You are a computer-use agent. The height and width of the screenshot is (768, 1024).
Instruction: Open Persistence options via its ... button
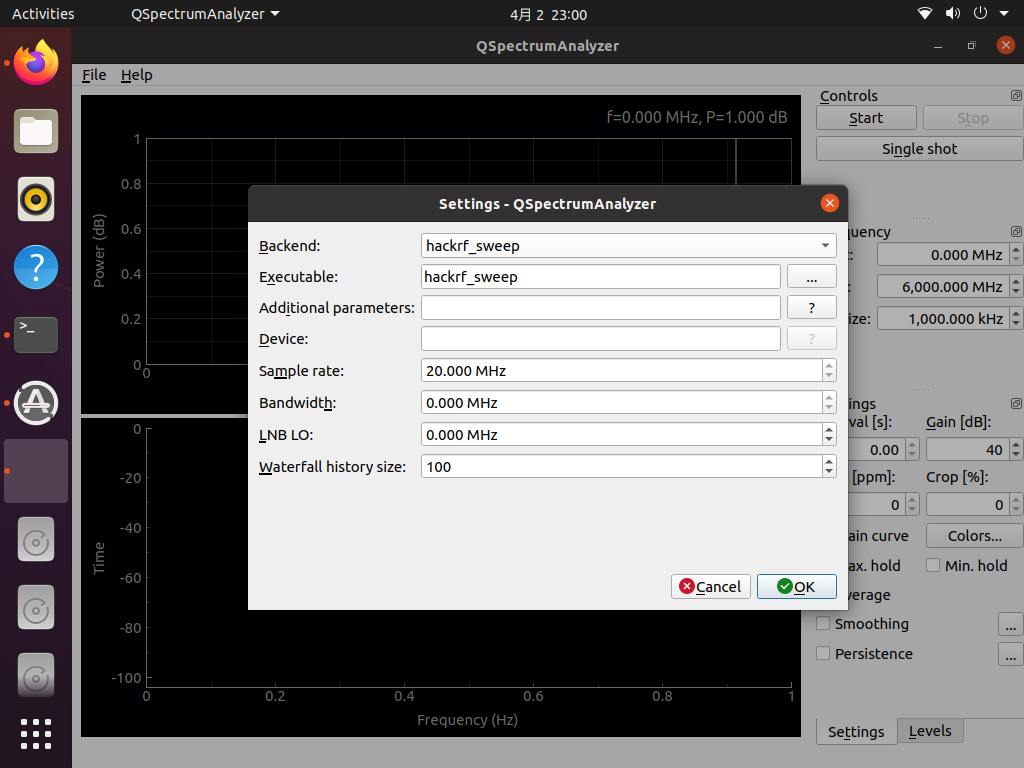[1010, 653]
